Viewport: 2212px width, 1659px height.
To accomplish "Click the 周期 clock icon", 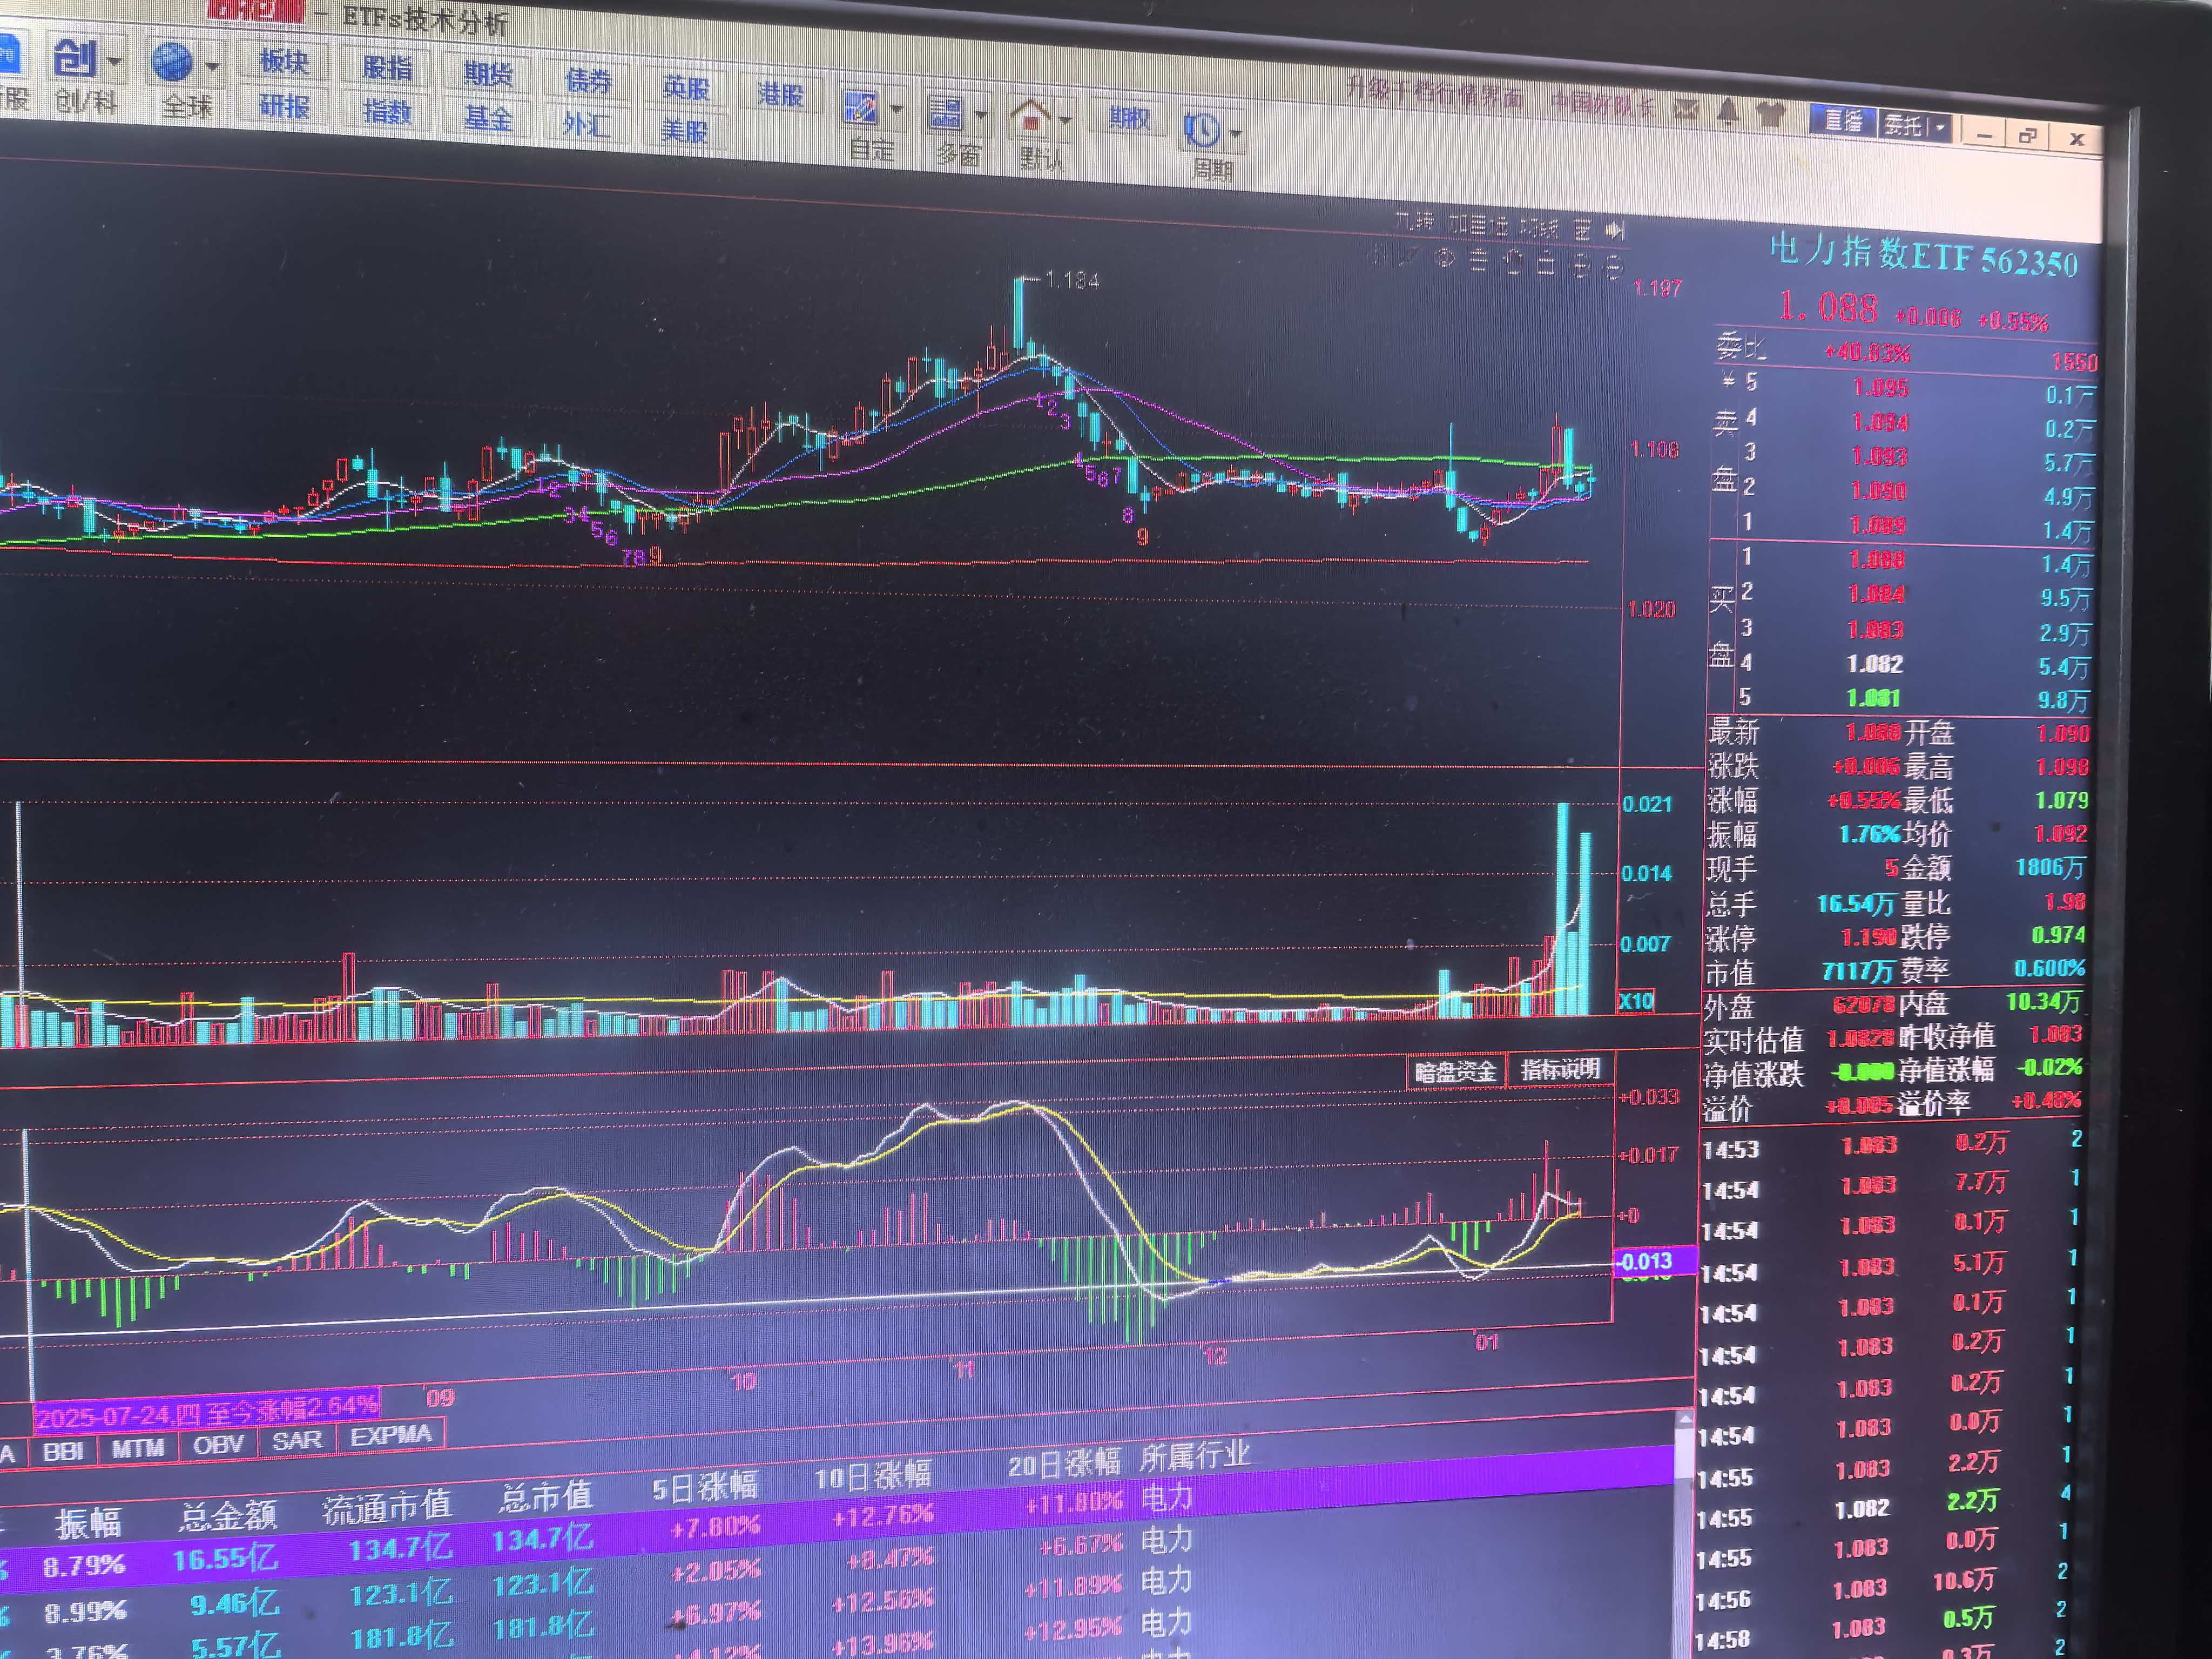I will [1201, 129].
